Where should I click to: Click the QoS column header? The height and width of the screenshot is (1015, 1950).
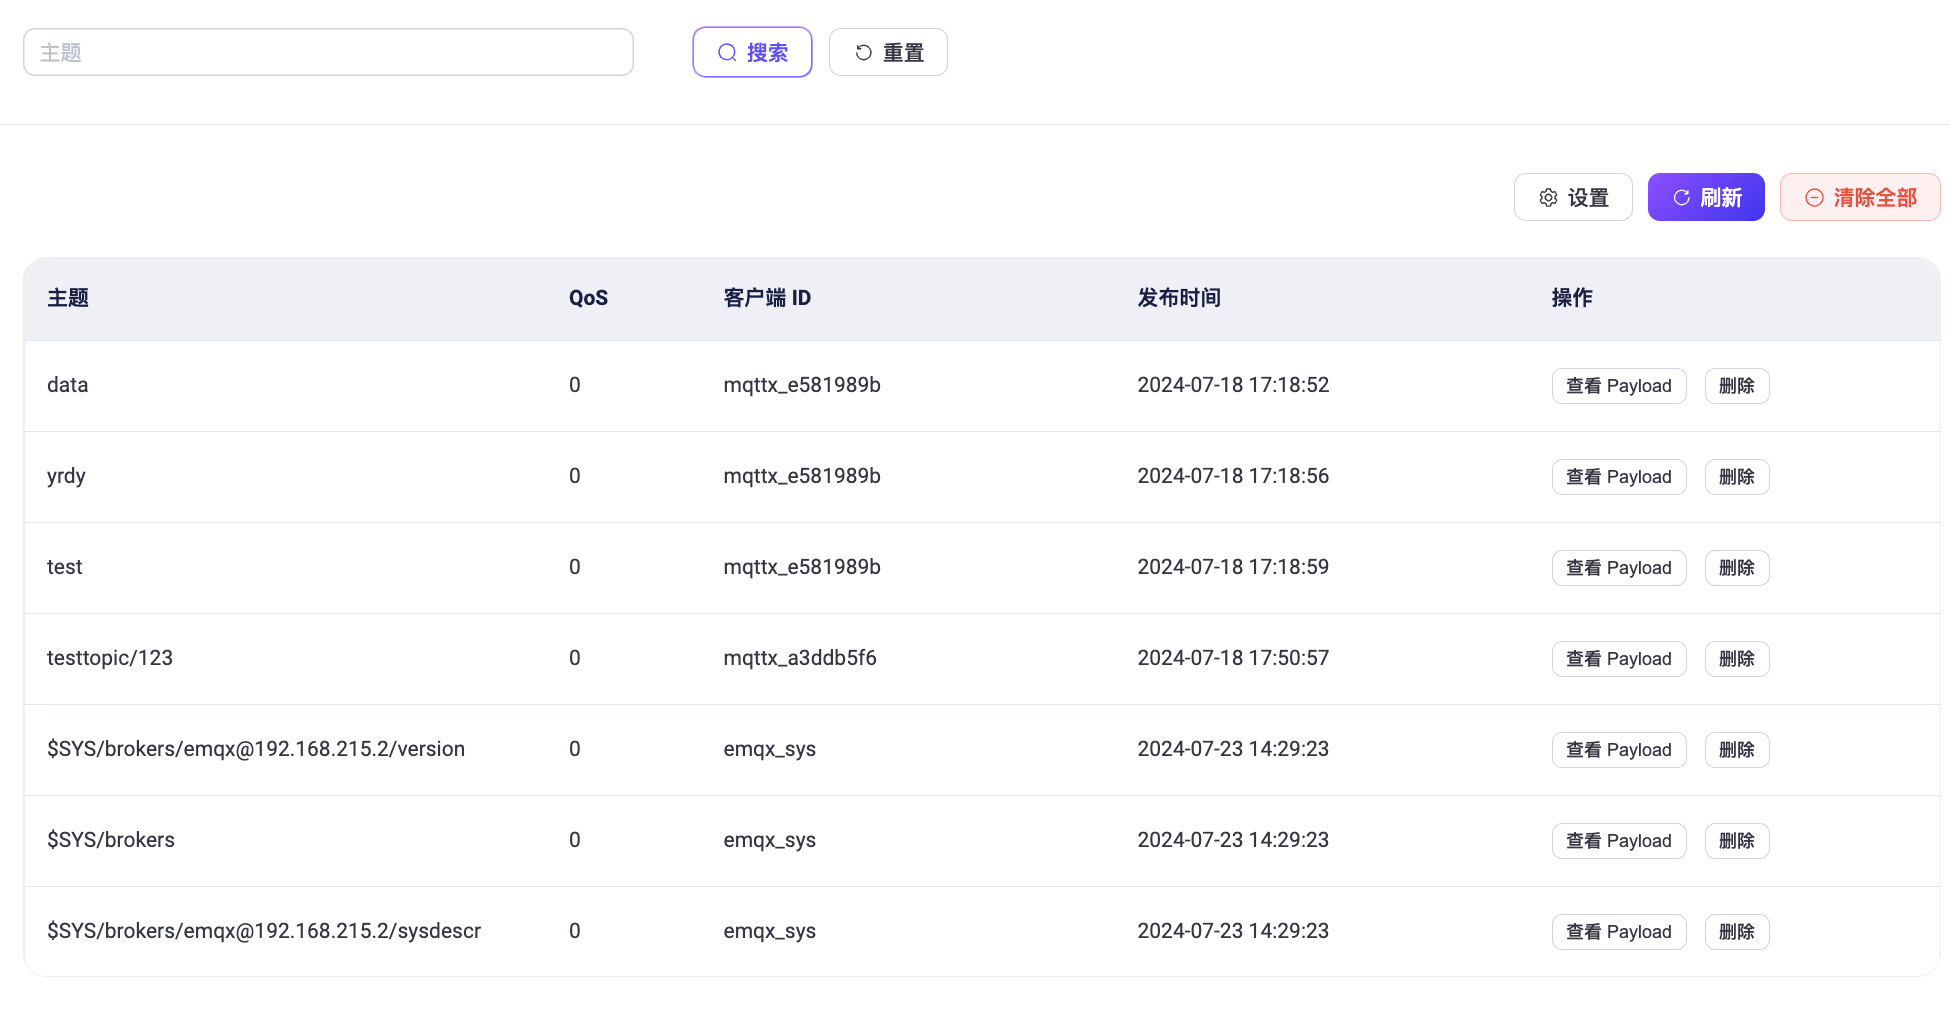click(x=588, y=298)
